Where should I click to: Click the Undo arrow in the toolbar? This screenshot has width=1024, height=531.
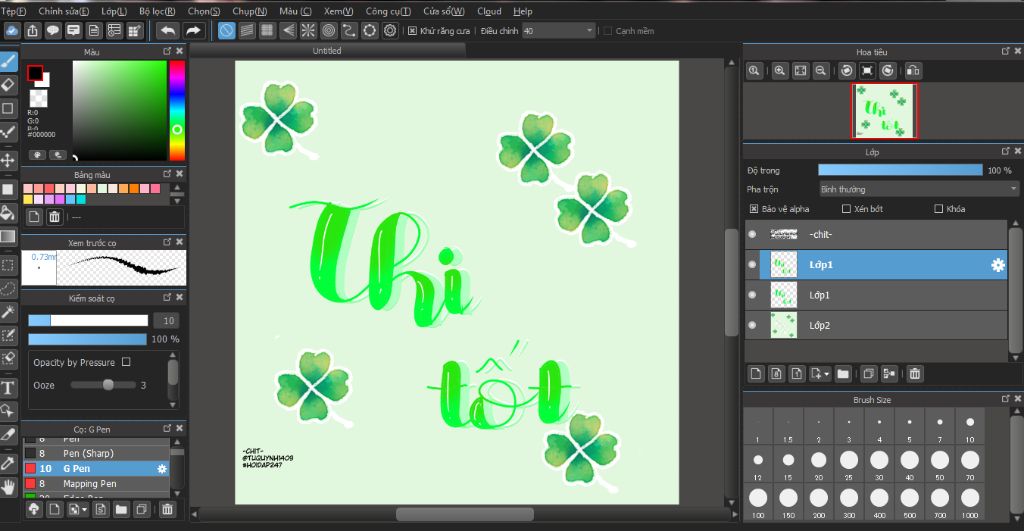pyautogui.click(x=168, y=31)
